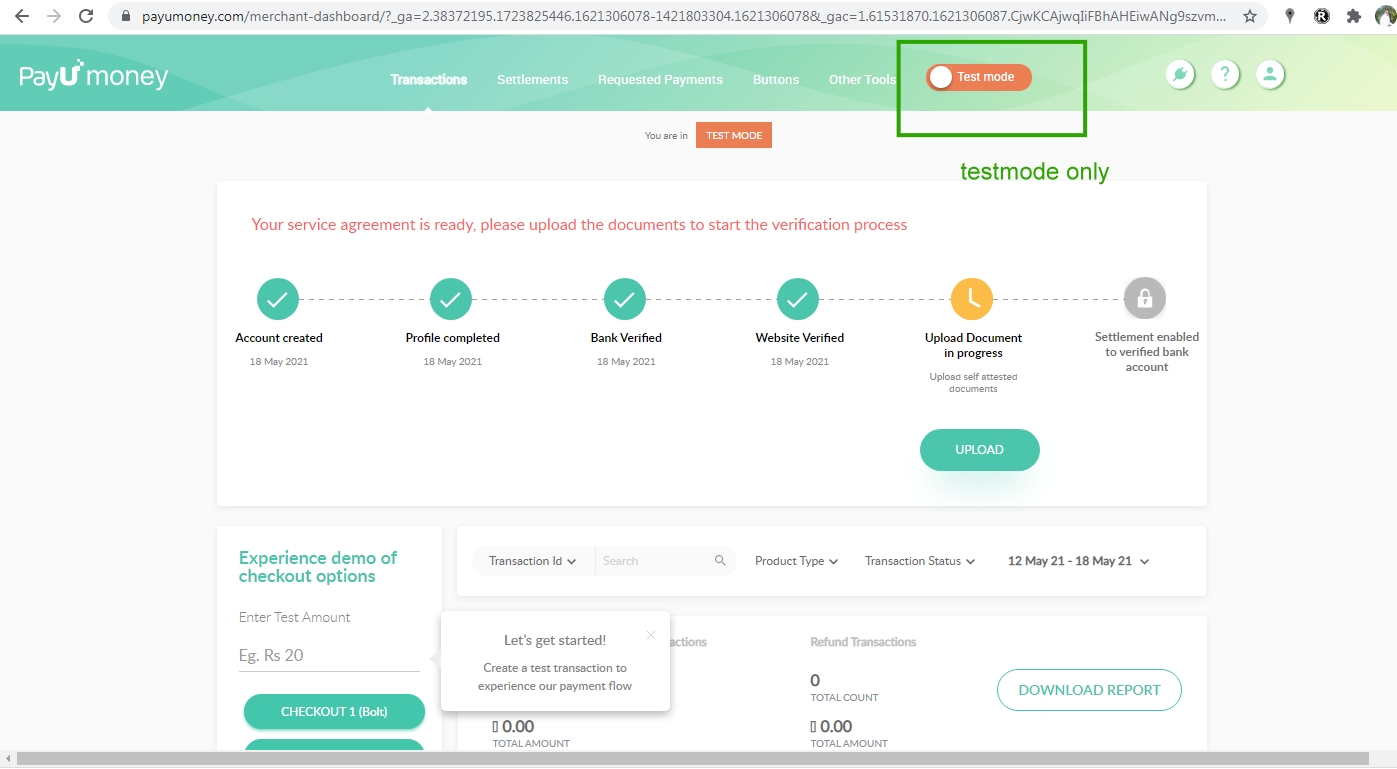Click the browser forward arrow
The width and height of the screenshot is (1397, 769).
54,16
